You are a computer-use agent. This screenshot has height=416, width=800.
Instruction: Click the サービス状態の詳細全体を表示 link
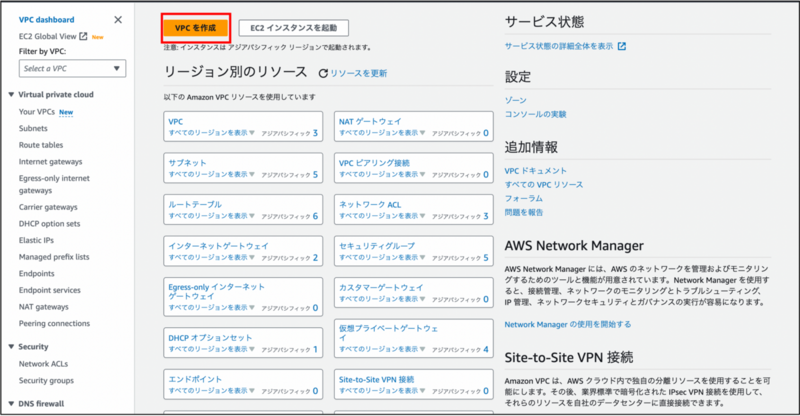559,46
